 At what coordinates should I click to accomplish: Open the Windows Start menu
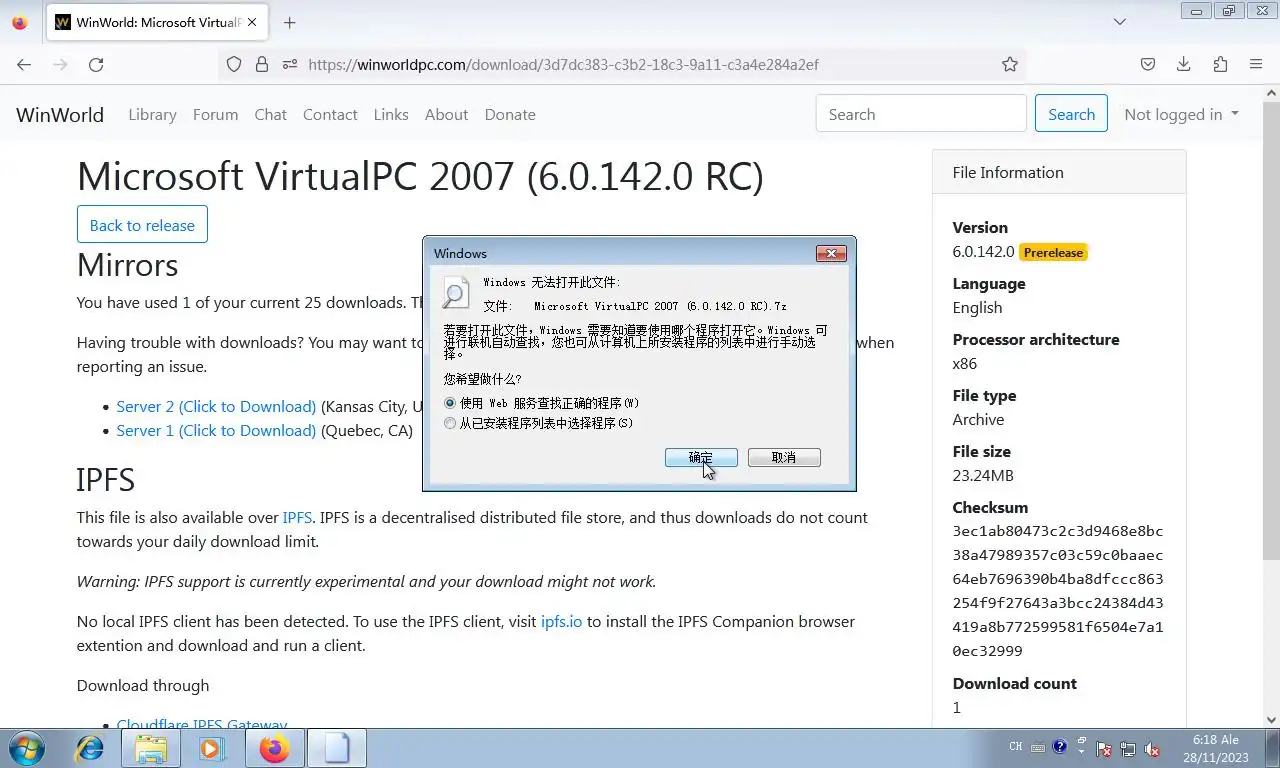[x=26, y=748]
